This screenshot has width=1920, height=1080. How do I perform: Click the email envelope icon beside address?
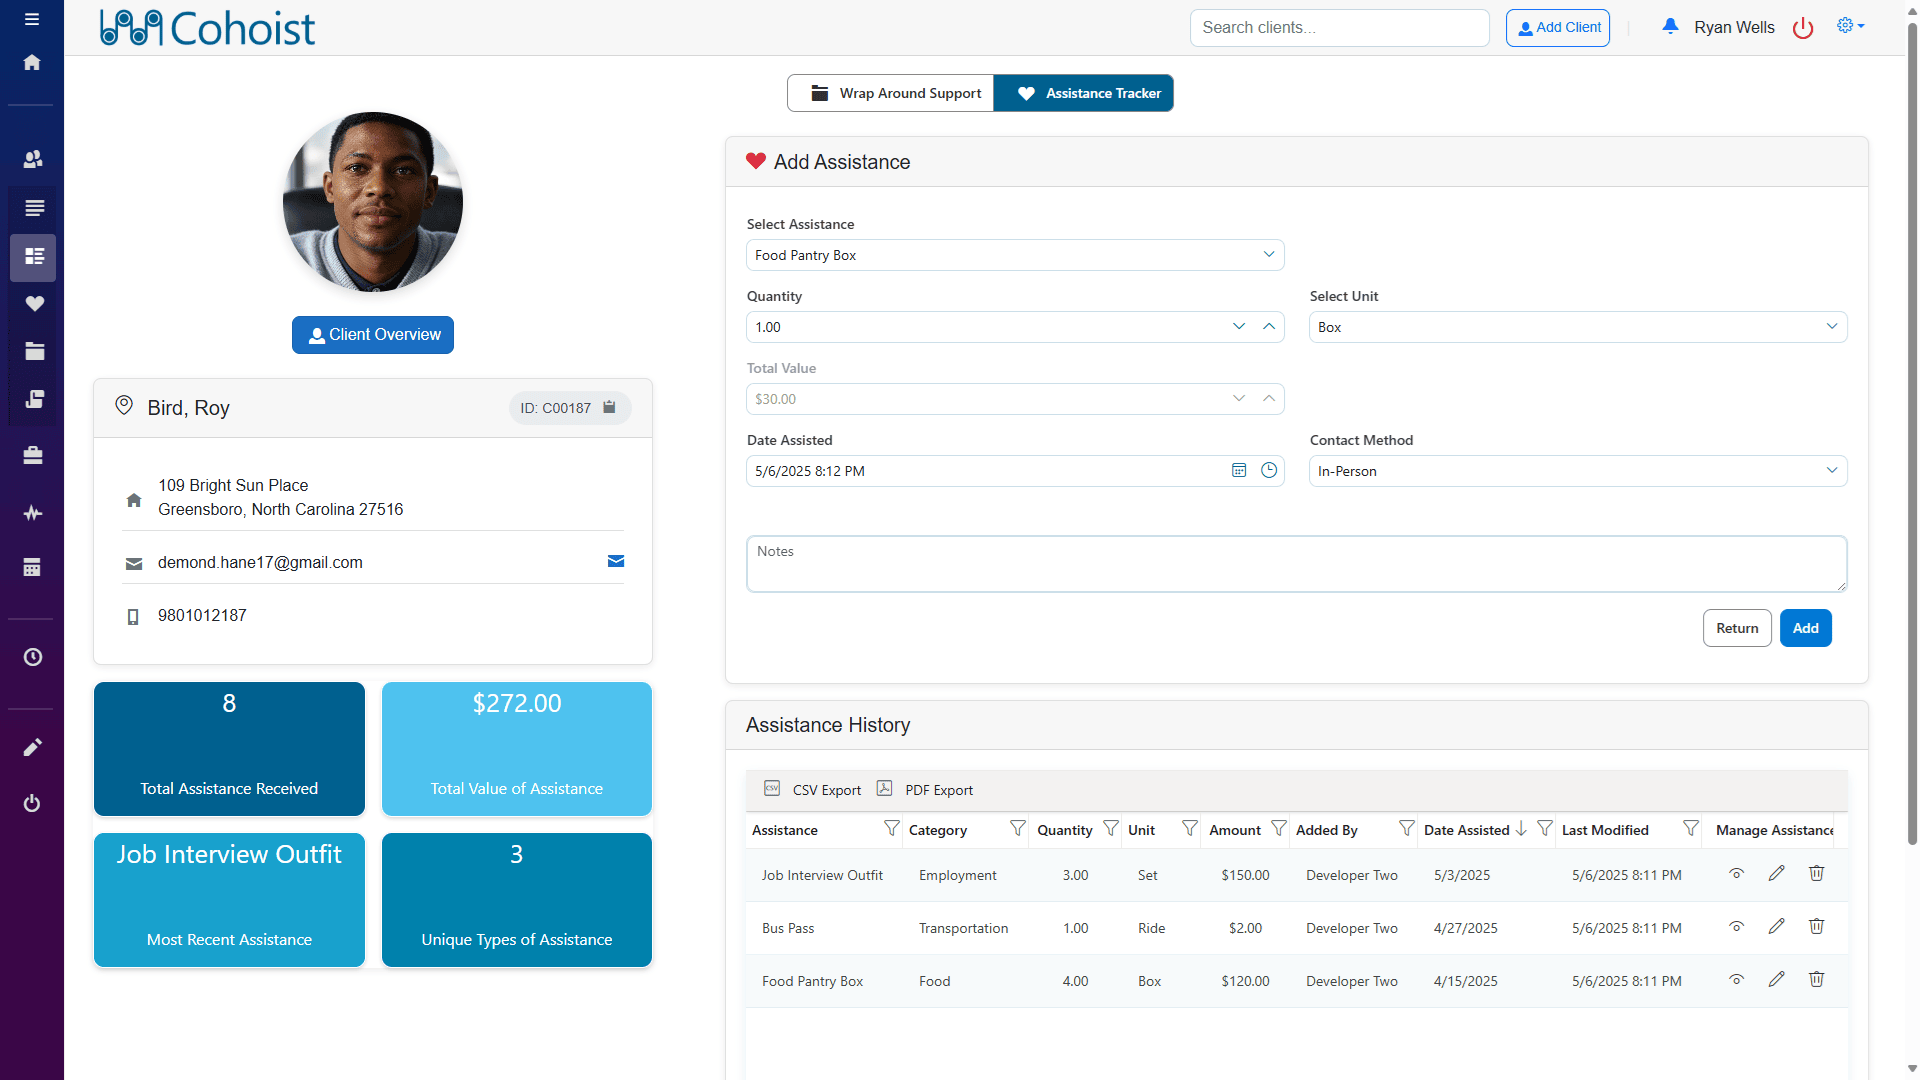click(616, 561)
